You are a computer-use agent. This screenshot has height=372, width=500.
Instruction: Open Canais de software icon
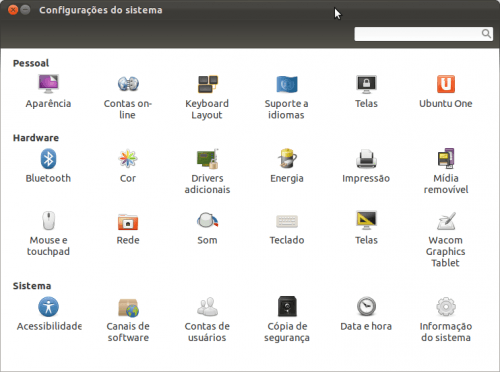128,307
